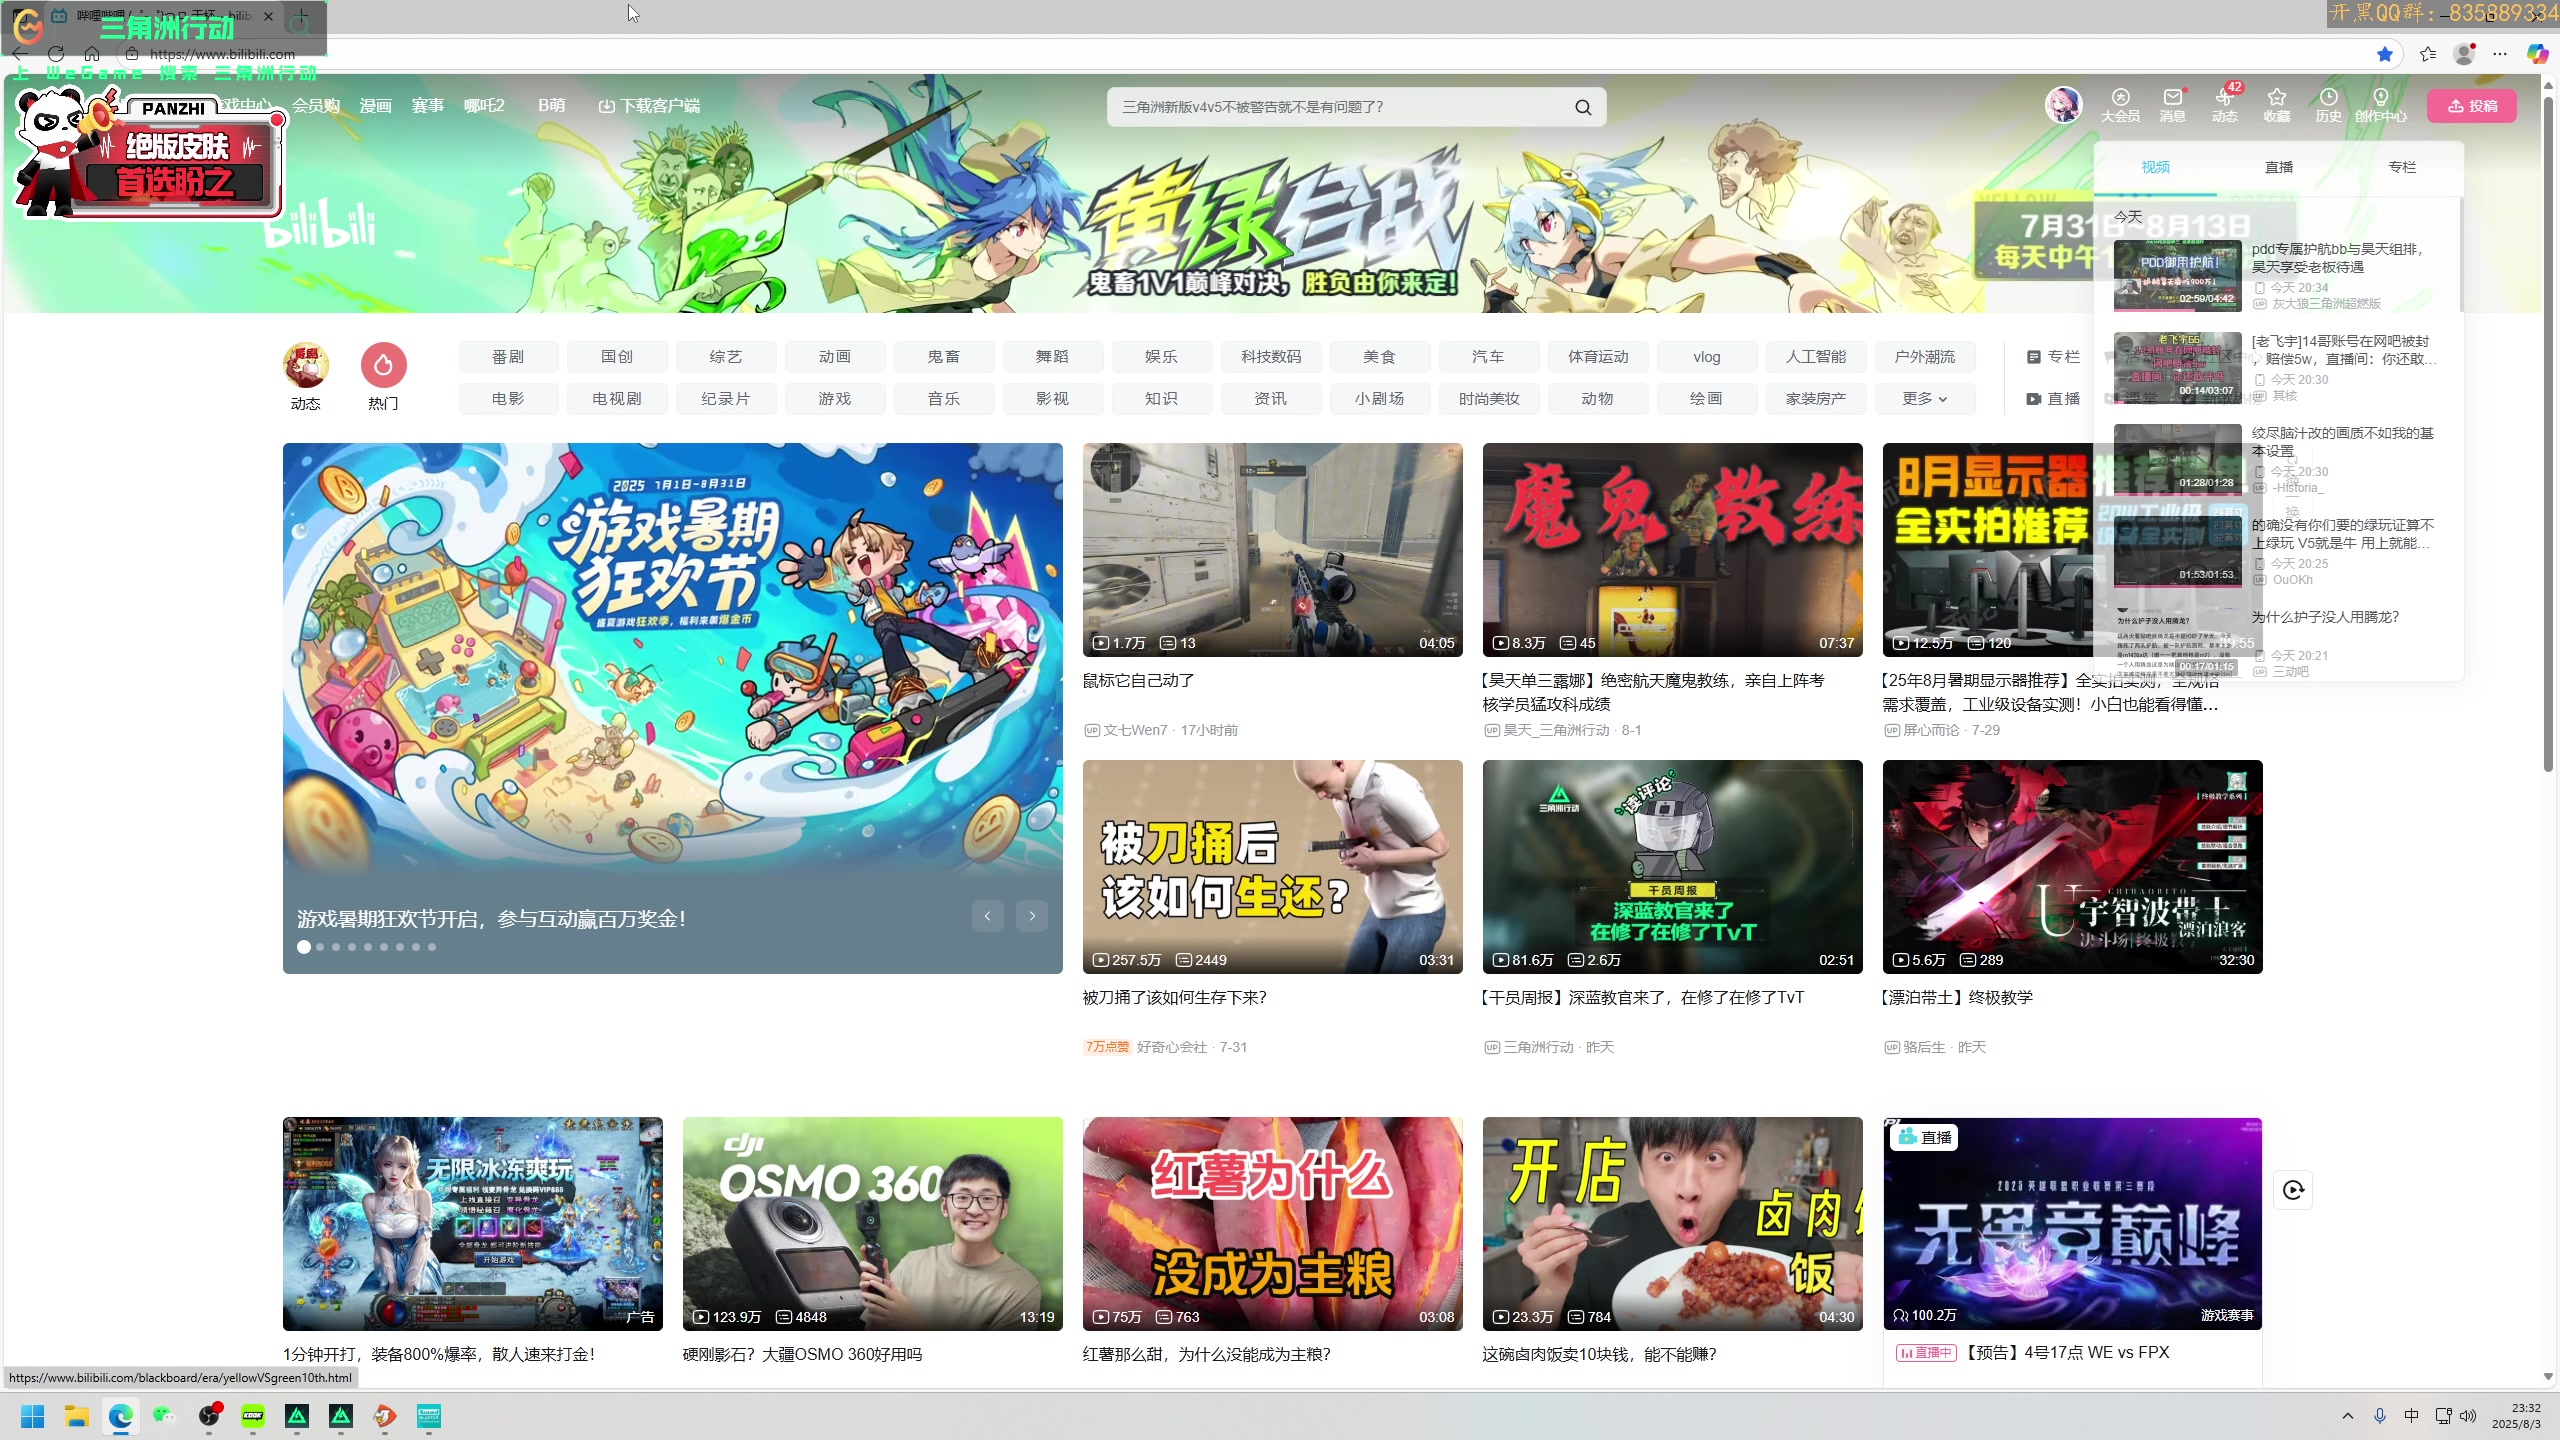The image size is (2560, 1440).
Task: Click the carousel previous arrow
Action: coord(987,916)
